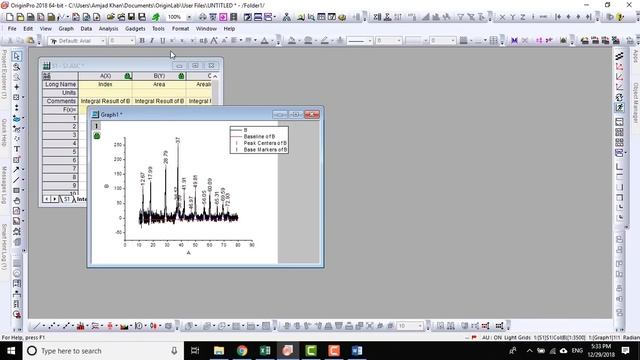Toggle Italic text formatting
Screen dimensions: 640x360
152,40
